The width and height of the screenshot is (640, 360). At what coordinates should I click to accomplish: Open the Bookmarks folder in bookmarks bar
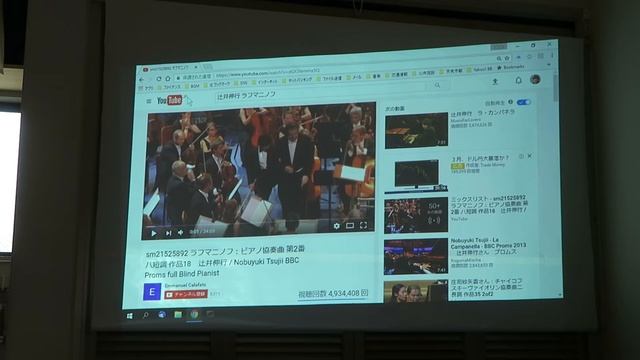click(x=511, y=67)
